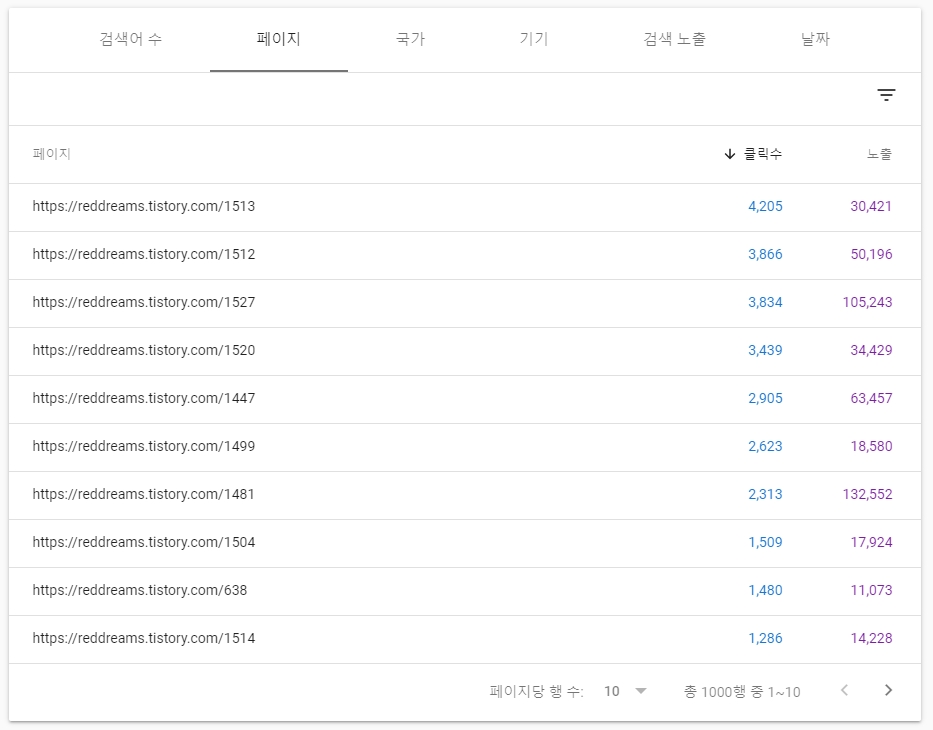Click the 63,457 impressions value
This screenshot has width=933, height=730.
coord(871,399)
